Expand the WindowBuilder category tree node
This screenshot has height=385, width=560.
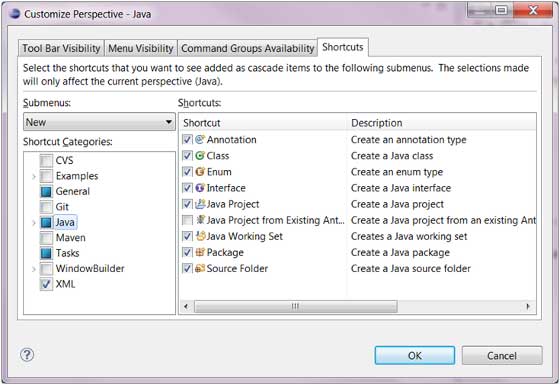pyautogui.click(x=34, y=269)
